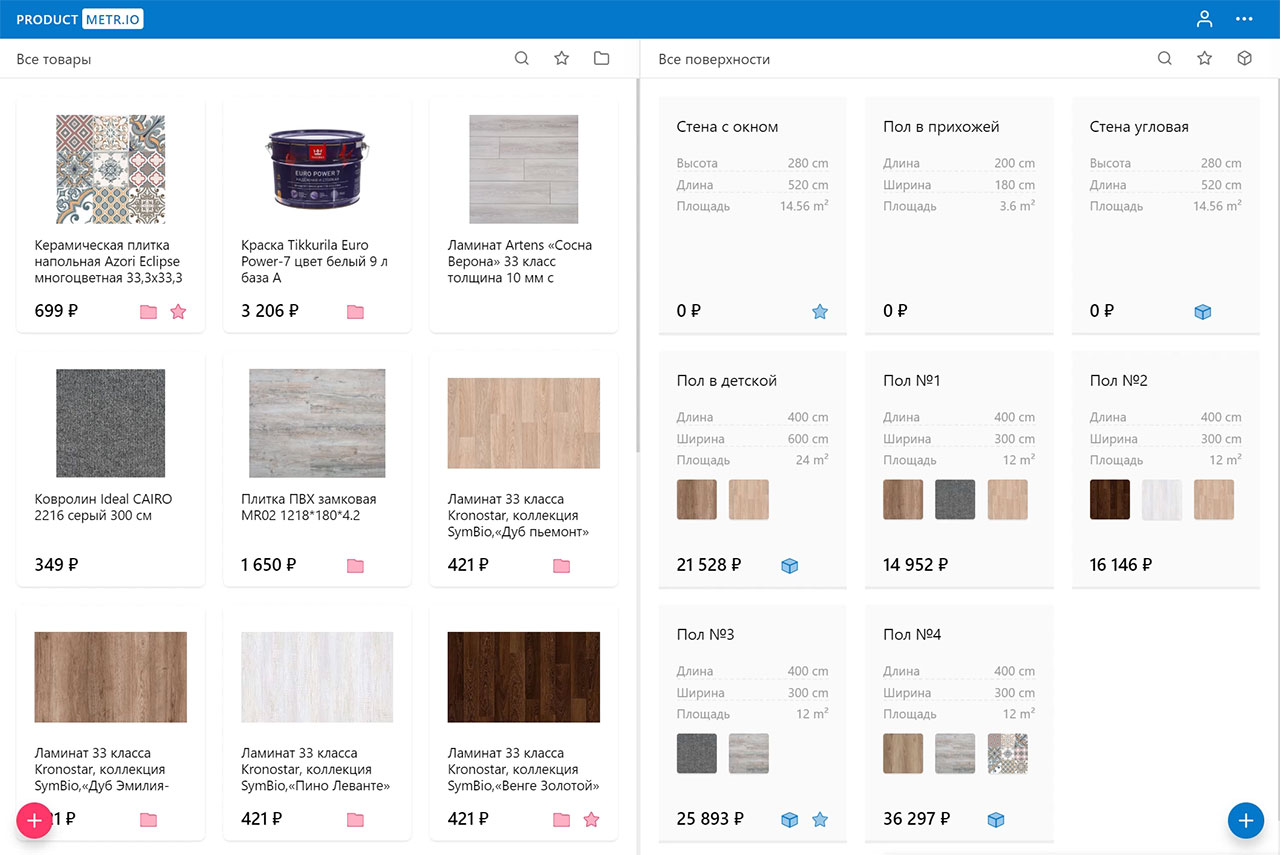Click first wood swatch on Пол №4
The image size is (1280, 855).
[903, 754]
